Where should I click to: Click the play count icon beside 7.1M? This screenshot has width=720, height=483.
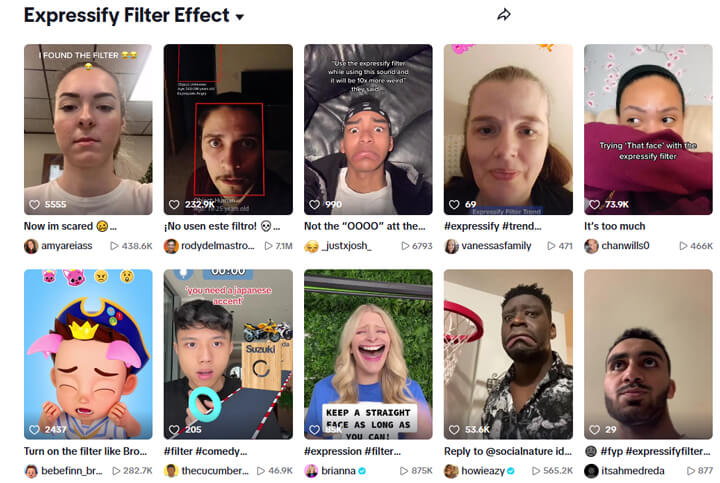click(x=268, y=246)
